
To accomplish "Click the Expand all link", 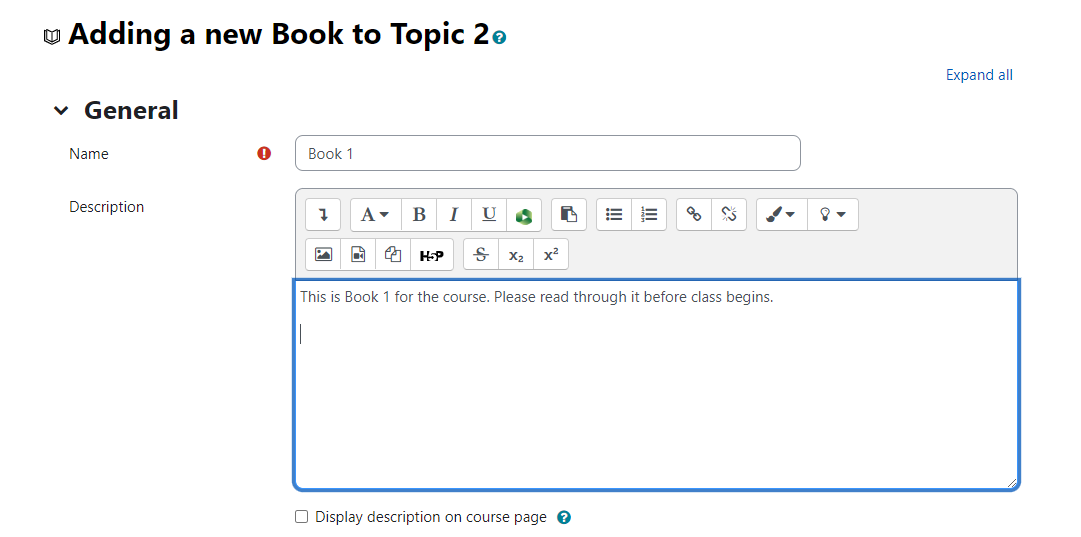I will pyautogui.click(x=979, y=75).
